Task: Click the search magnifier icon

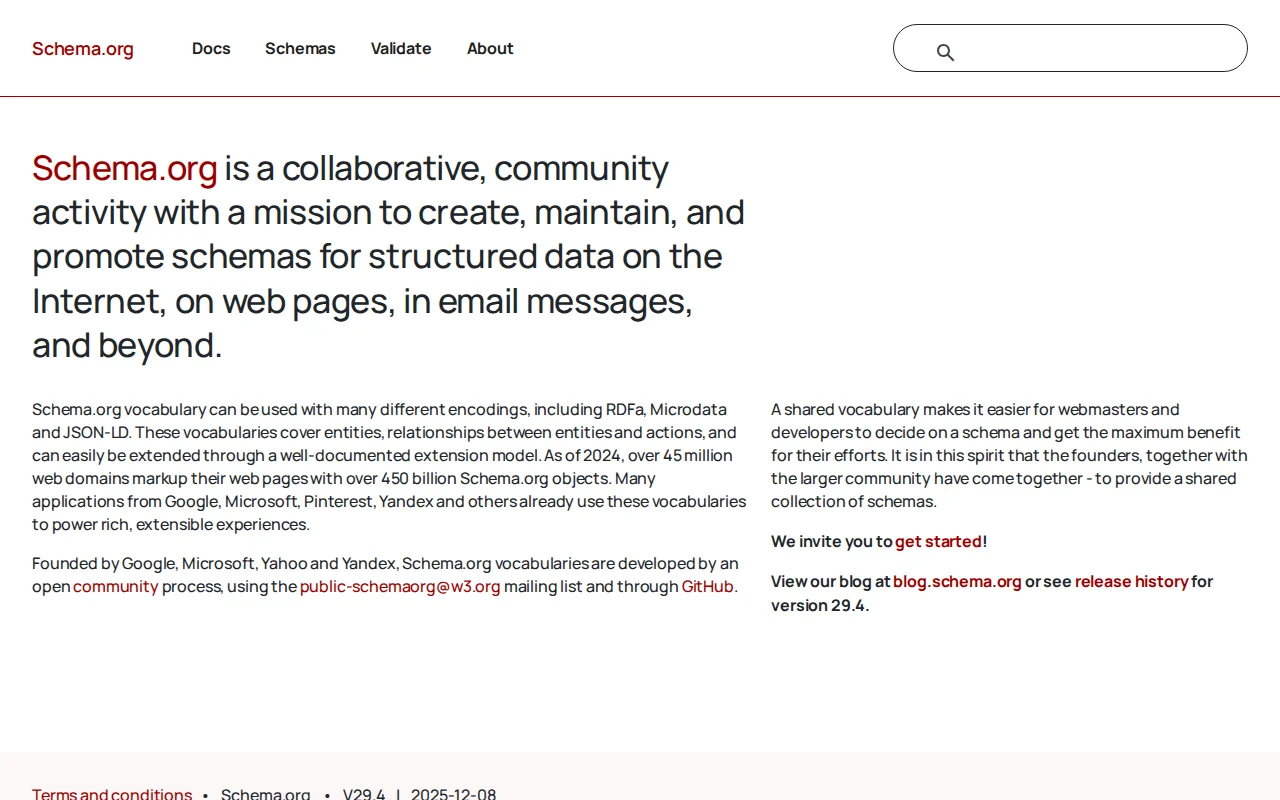Action: [945, 51]
